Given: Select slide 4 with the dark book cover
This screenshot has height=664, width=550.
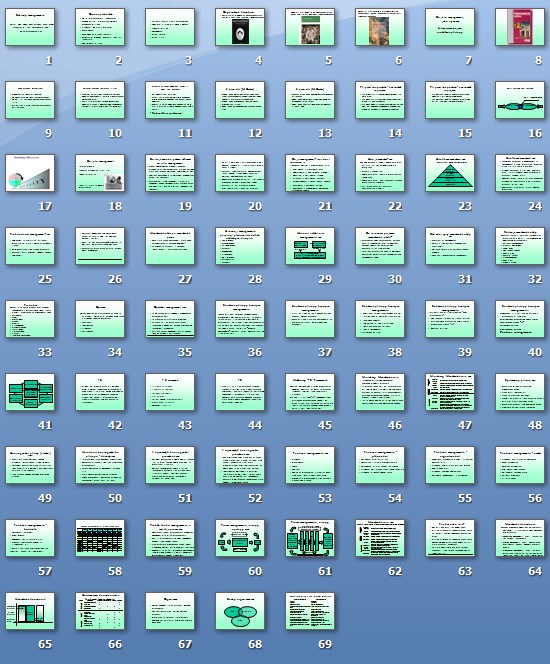Looking at the screenshot, I should (x=240, y=27).
